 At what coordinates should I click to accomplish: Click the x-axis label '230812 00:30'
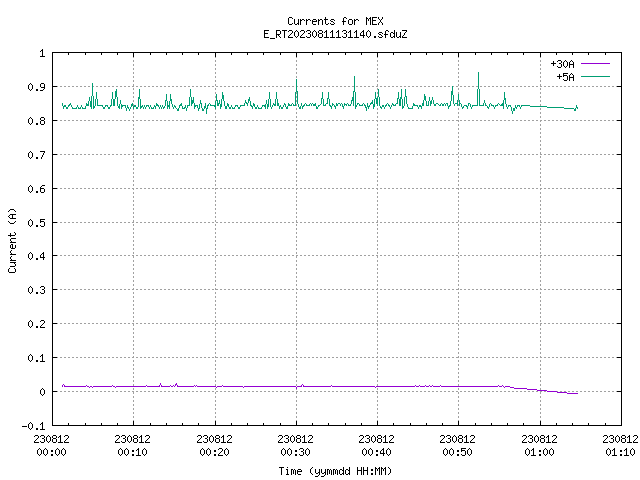[296, 445]
